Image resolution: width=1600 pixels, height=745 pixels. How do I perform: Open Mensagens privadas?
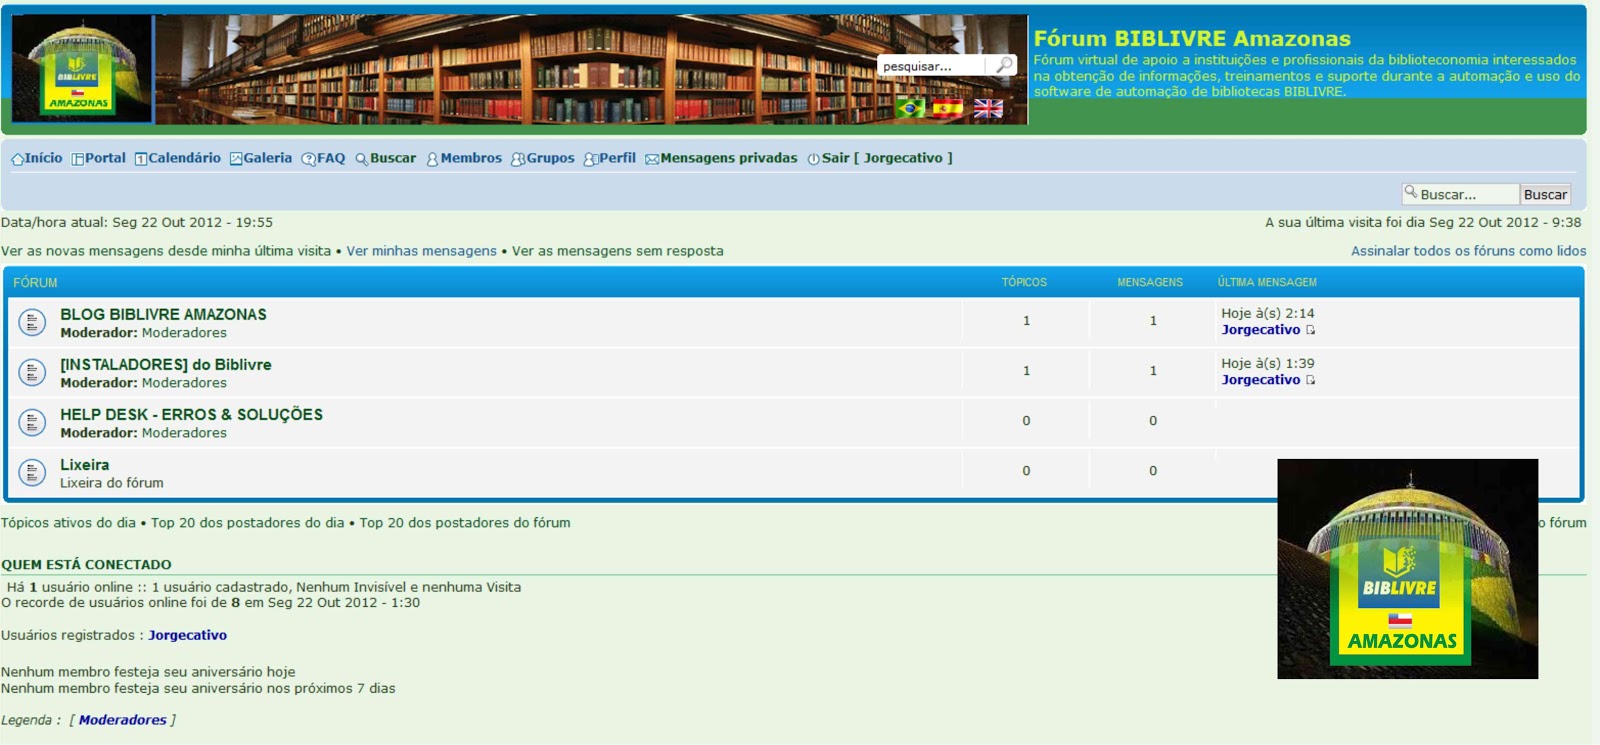[x=721, y=158]
